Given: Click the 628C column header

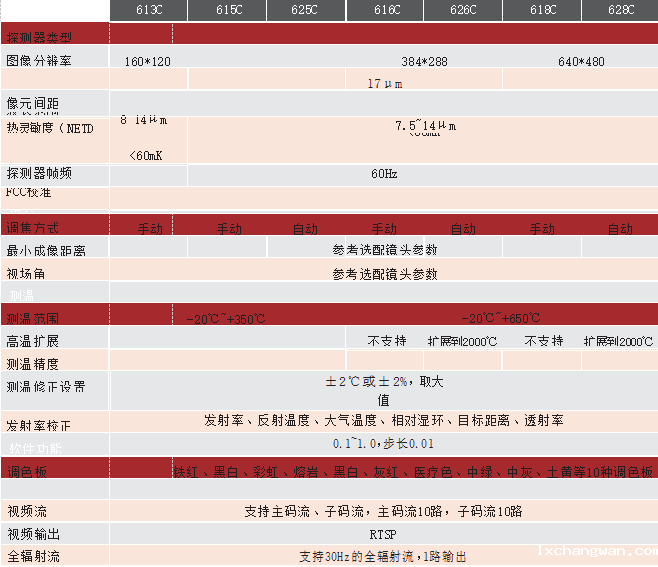Looking at the screenshot, I should [x=620, y=10].
